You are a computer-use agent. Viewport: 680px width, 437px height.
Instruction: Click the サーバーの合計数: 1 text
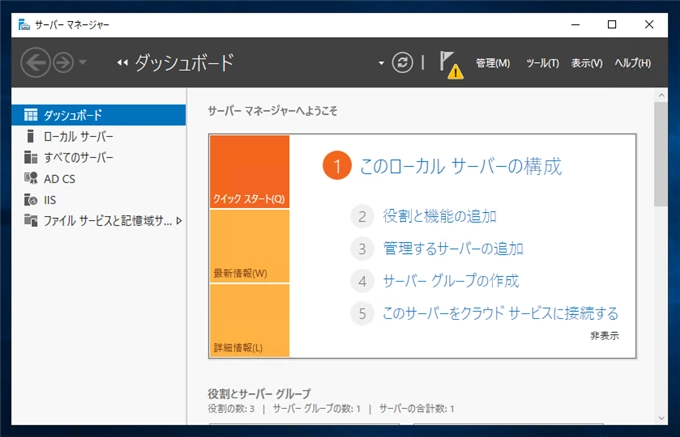417,408
